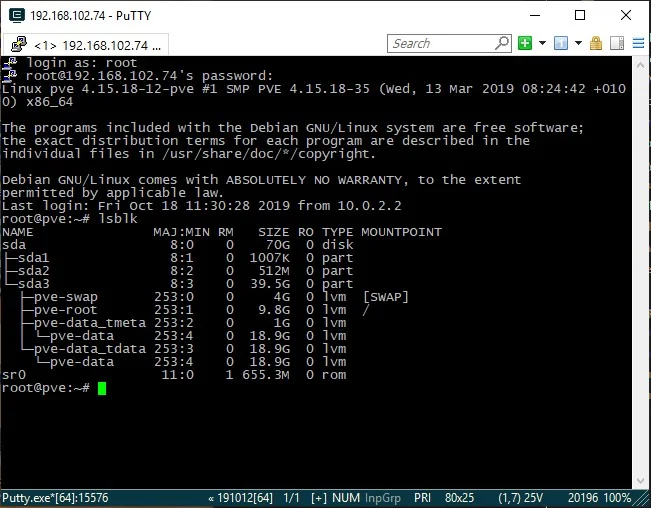Screen dimensions: 651x508
Task: Toggle the NUM lock indicator
Action: tap(346, 498)
